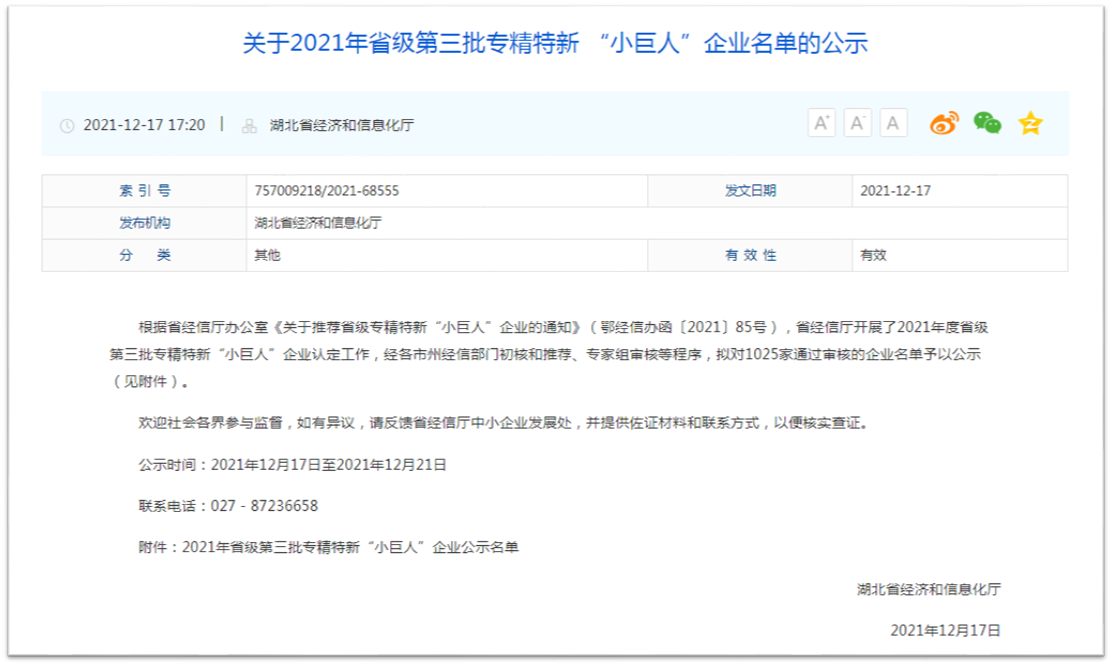The height and width of the screenshot is (666, 1112).
Task: Click the page title about 小巨人 企业名单的公示
Action: click(x=555, y=44)
